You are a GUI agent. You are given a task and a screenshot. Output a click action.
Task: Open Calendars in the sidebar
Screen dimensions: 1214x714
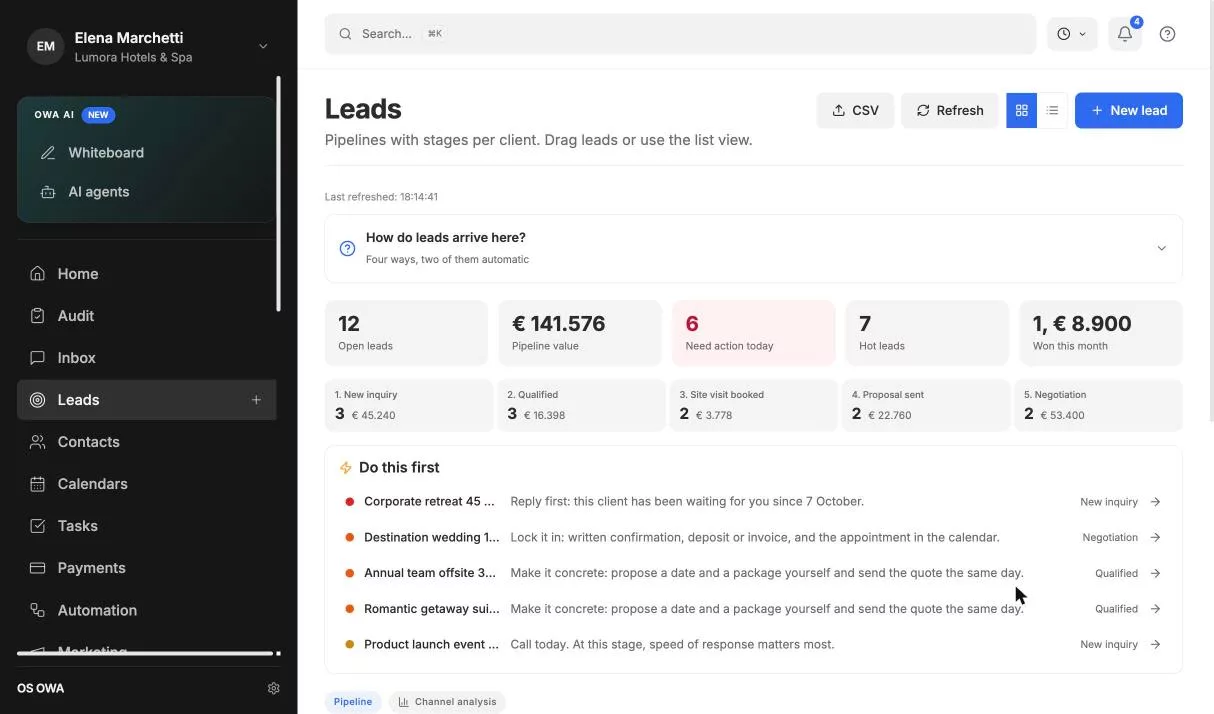(x=146, y=484)
